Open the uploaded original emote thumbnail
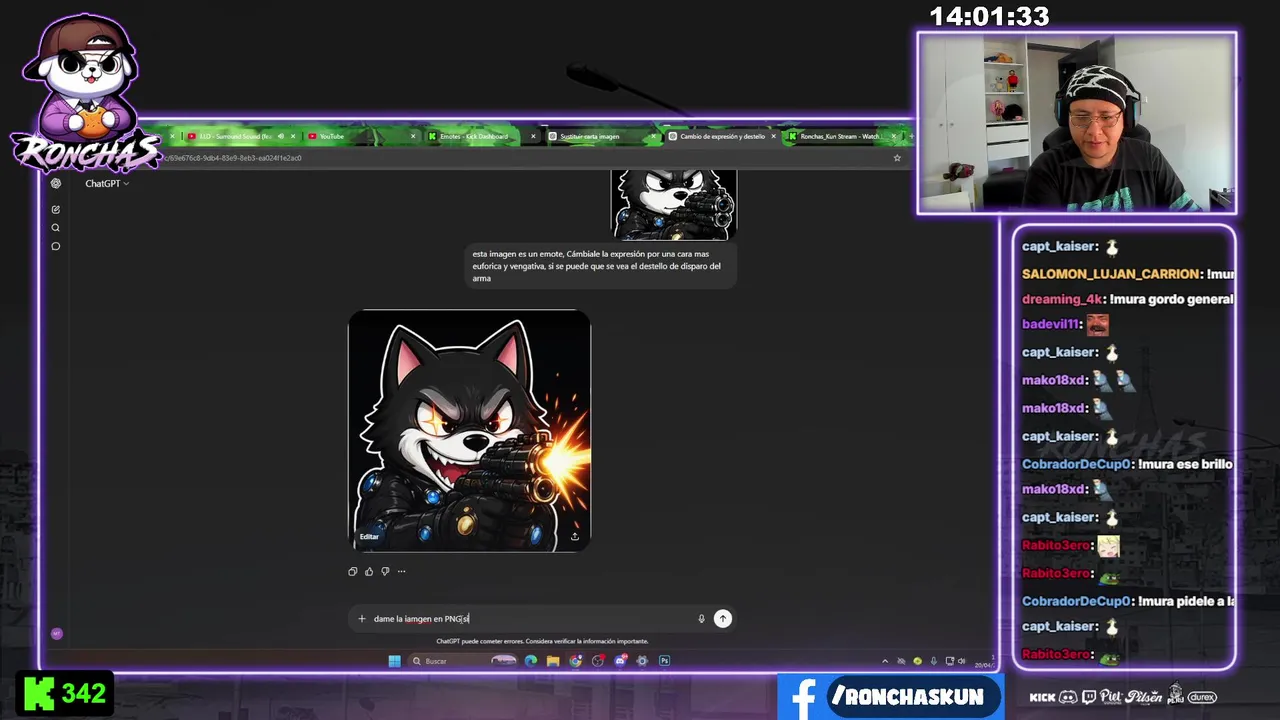Viewport: 1280px width, 720px height. coord(674,205)
